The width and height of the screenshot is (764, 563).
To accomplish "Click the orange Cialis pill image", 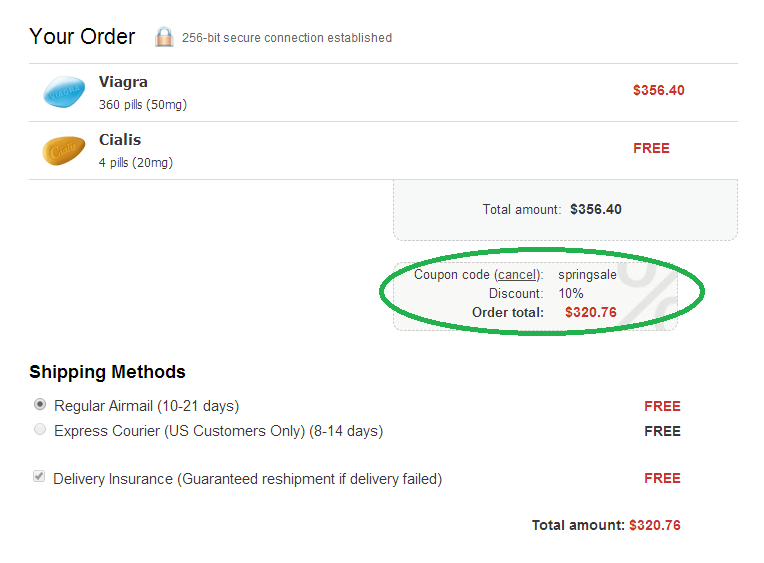I will point(64,150).
